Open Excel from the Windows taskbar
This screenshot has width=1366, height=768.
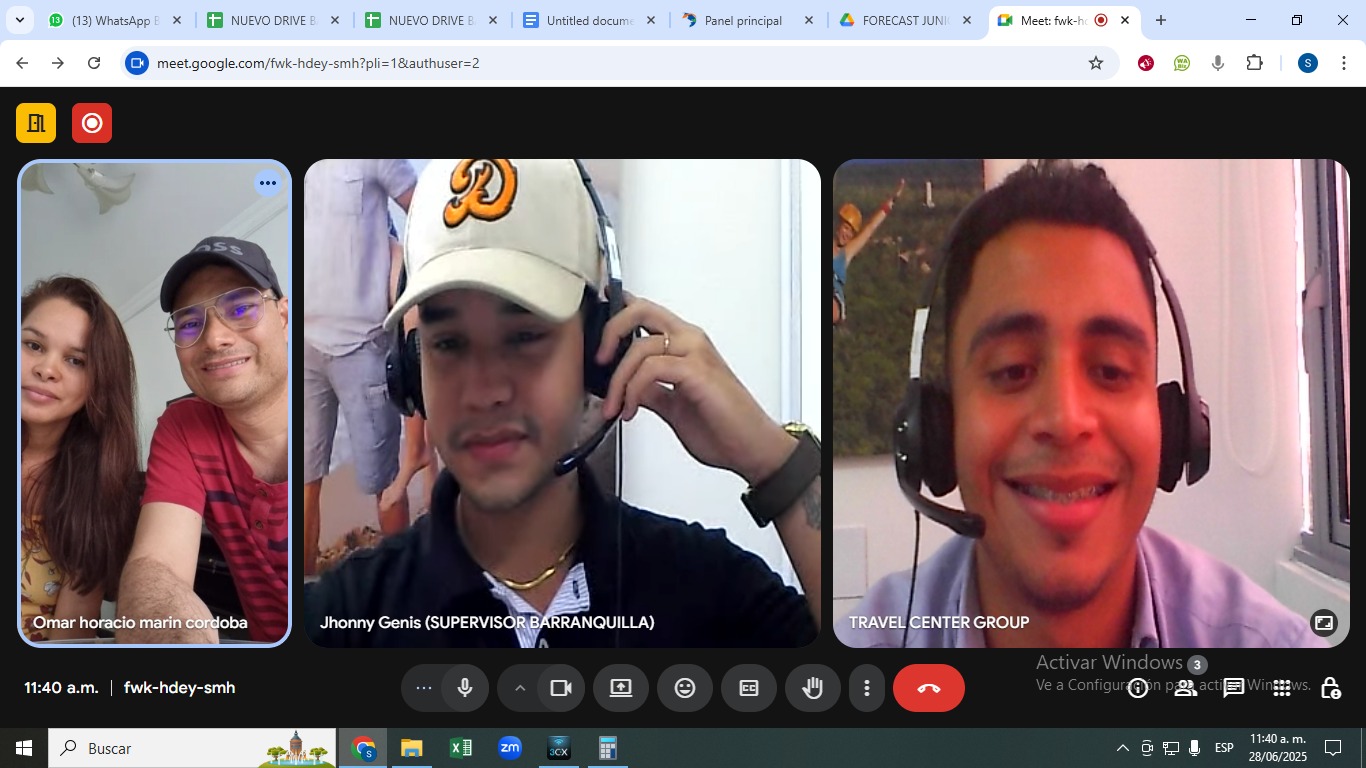point(461,748)
